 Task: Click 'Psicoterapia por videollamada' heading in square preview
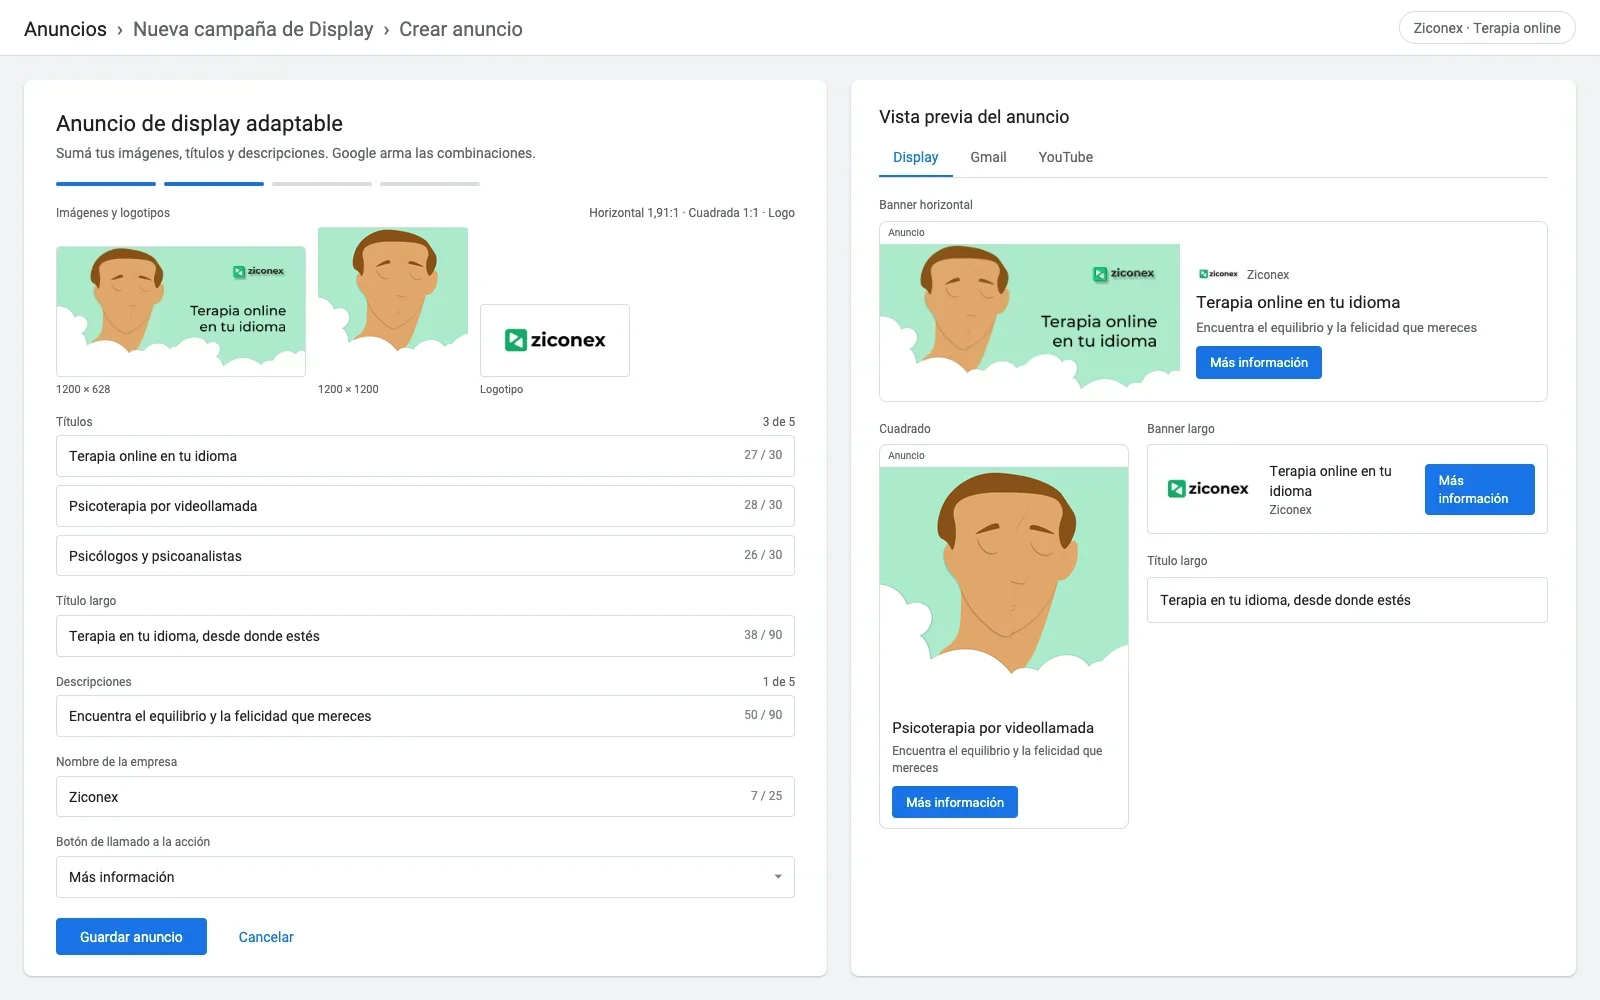pyautogui.click(x=993, y=728)
